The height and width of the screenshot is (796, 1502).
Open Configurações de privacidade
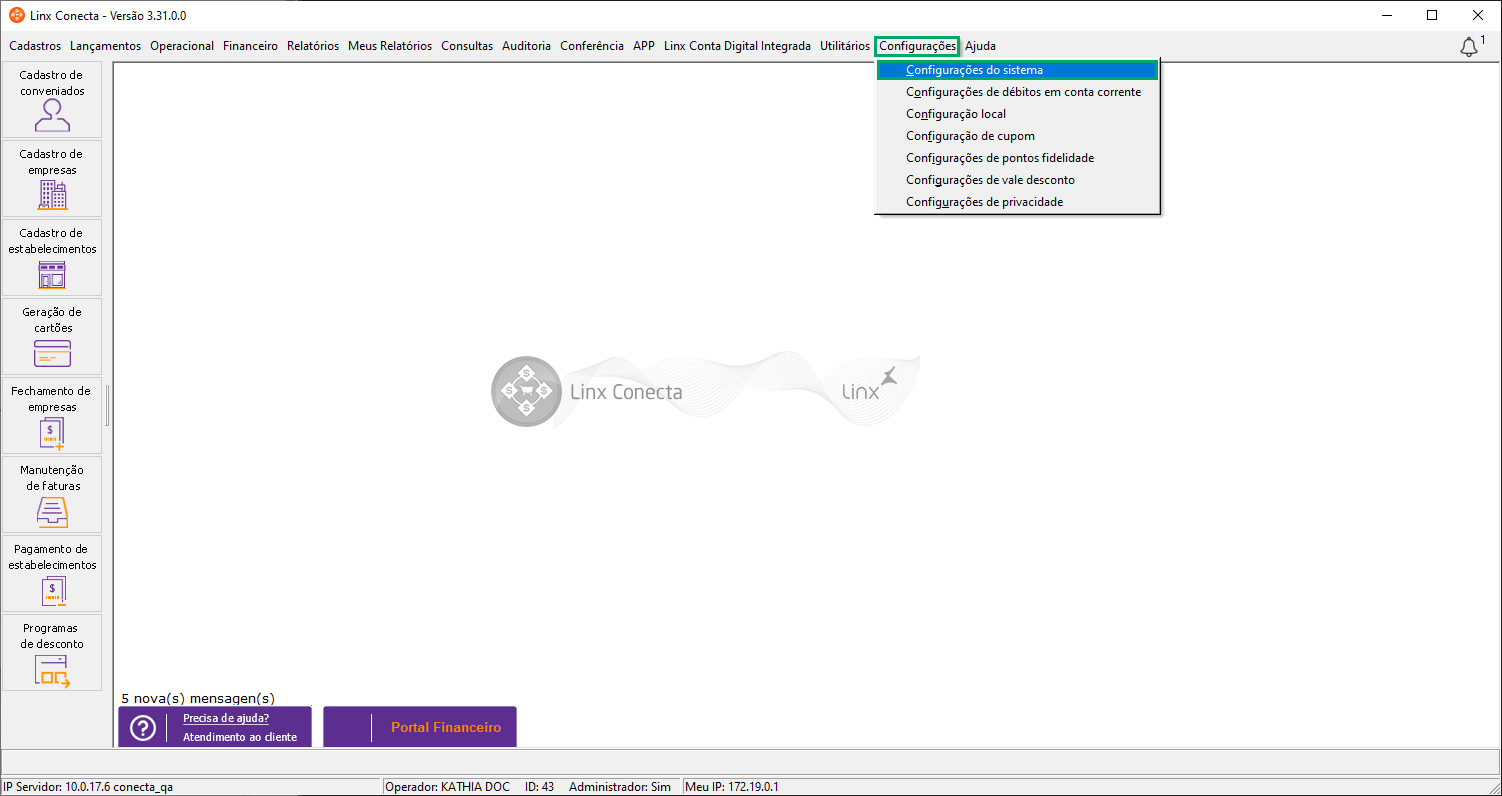coord(1017,202)
